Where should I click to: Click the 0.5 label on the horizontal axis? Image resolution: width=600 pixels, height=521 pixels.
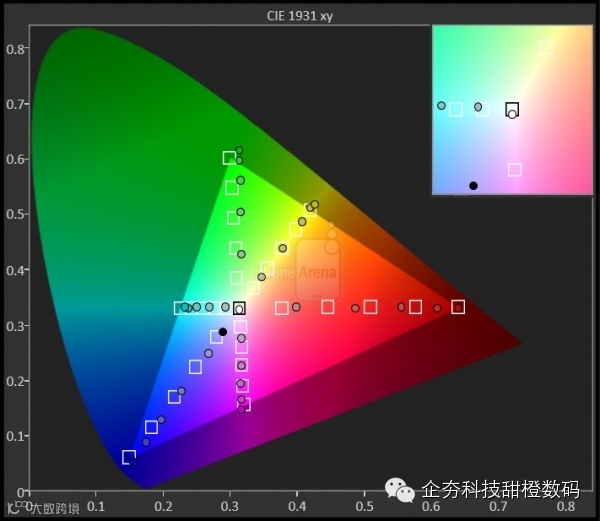(x=364, y=506)
